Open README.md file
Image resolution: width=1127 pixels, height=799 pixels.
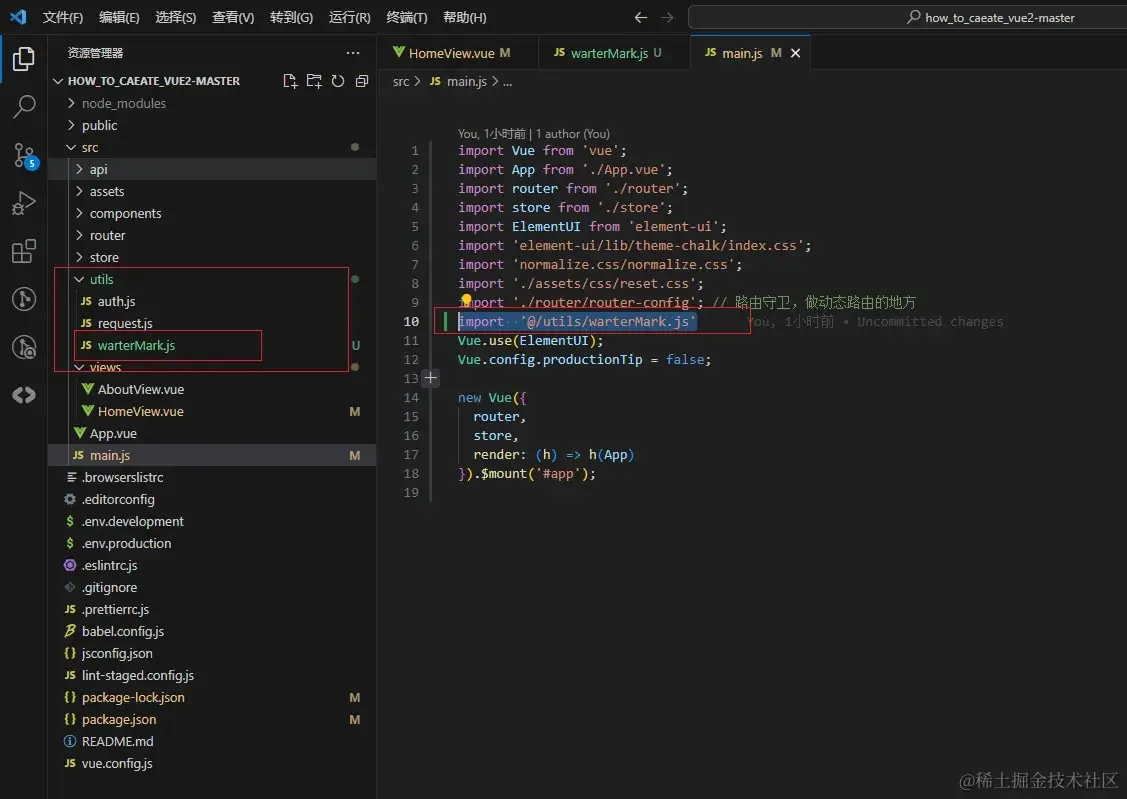[x=212, y=742]
